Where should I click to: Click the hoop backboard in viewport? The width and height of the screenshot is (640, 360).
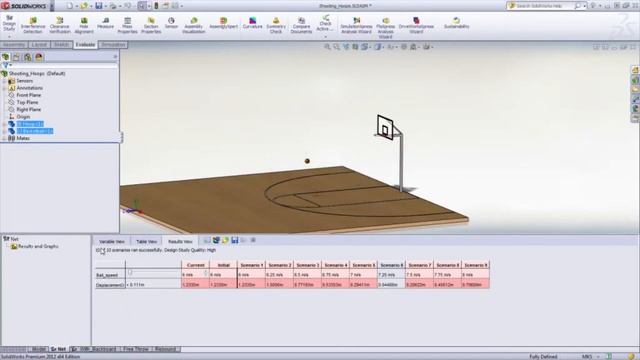click(x=385, y=127)
